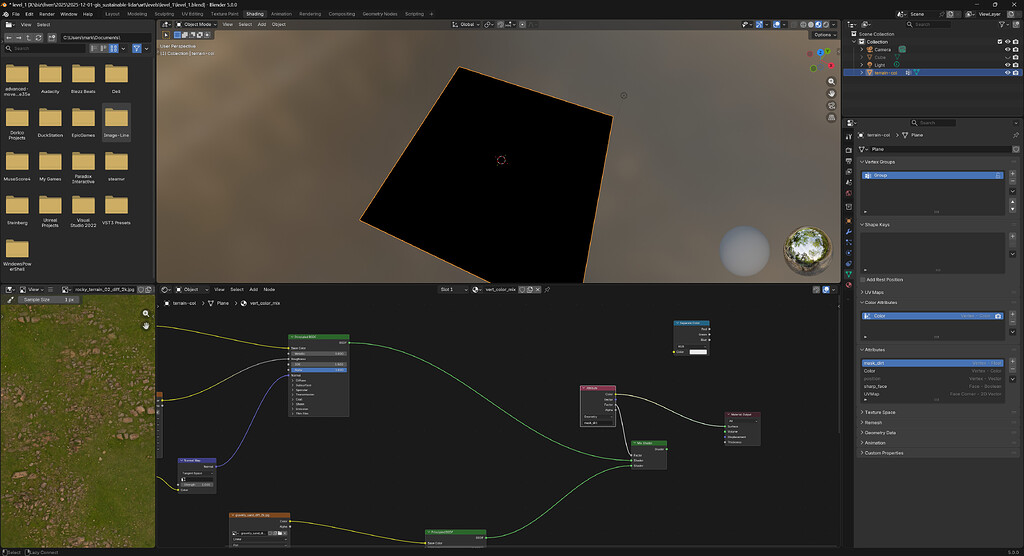Create new folder in file browser
The width and height of the screenshot is (1024, 556).
coord(52,38)
